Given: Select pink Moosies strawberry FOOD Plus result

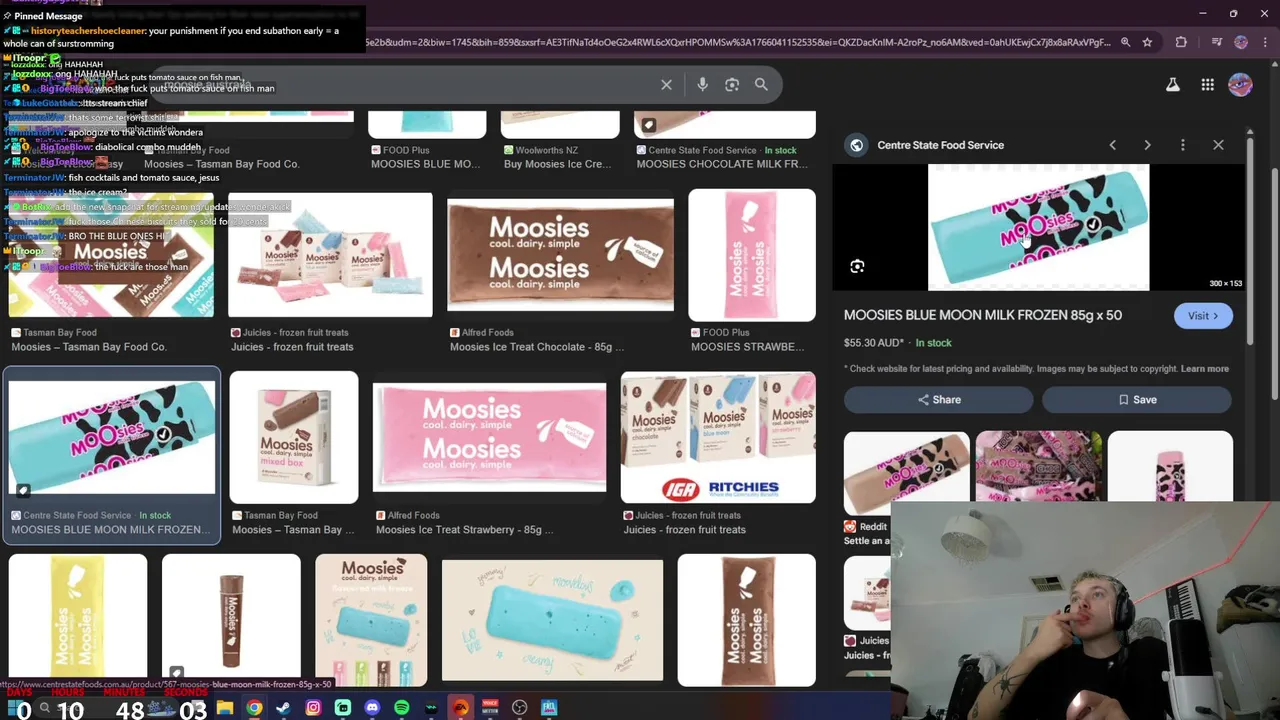Looking at the screenshot, I should (x=752, y=255).
